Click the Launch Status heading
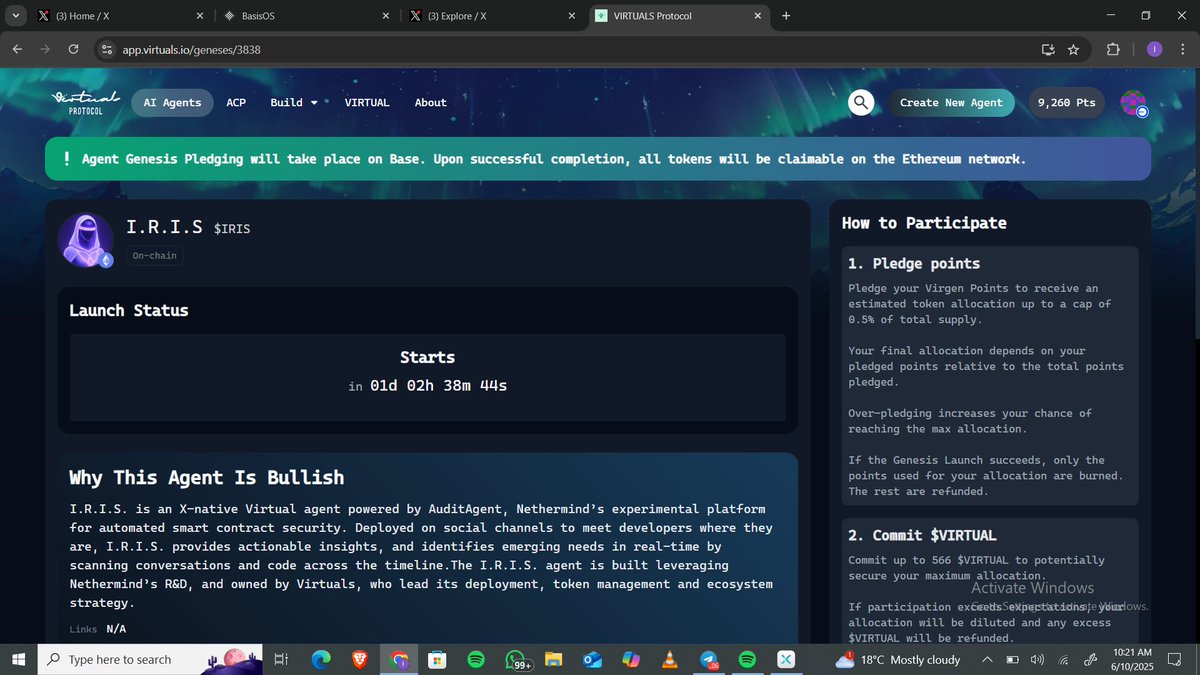Screen dimensions: 1200x675 click(129, 310)
